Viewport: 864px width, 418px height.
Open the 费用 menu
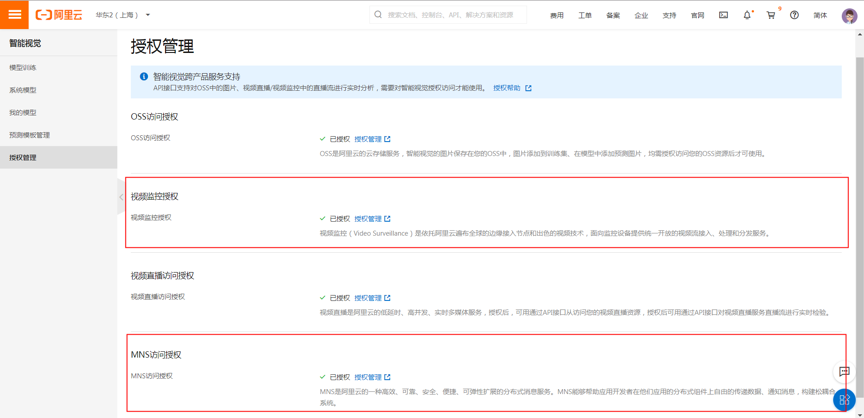pos(557,15)
